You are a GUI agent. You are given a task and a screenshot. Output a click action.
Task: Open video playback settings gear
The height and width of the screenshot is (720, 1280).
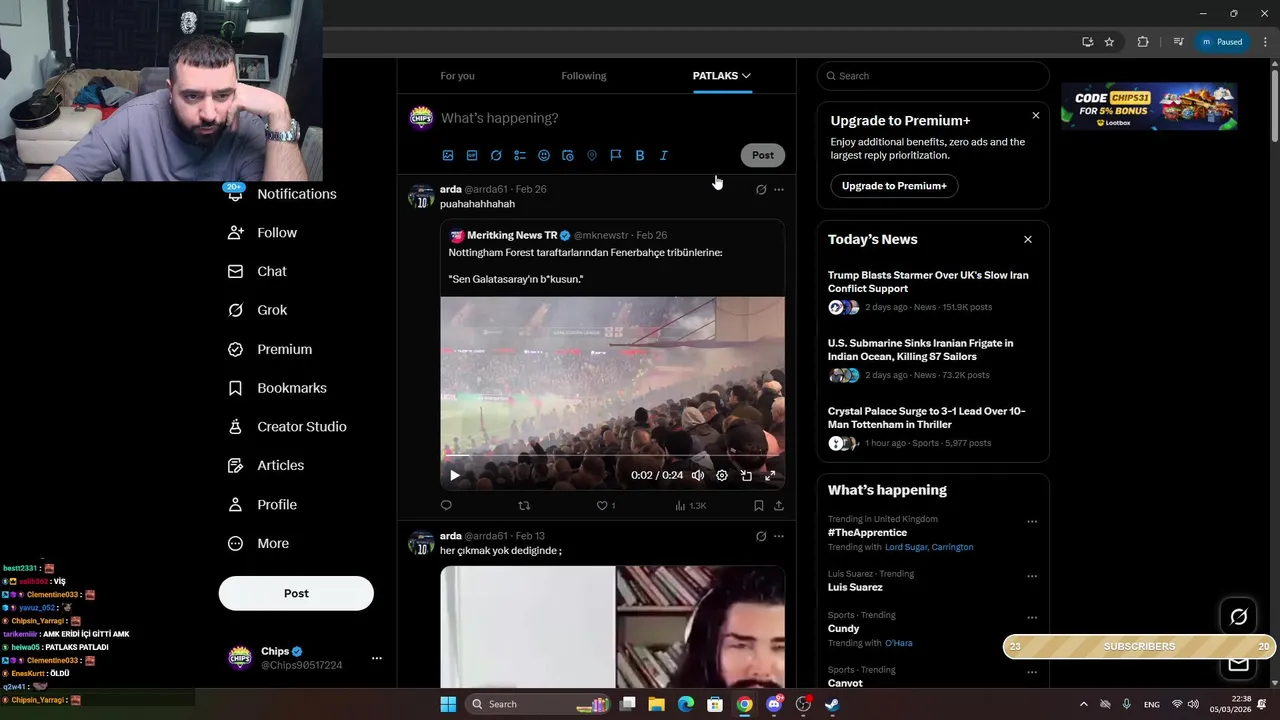coord(722,476)
